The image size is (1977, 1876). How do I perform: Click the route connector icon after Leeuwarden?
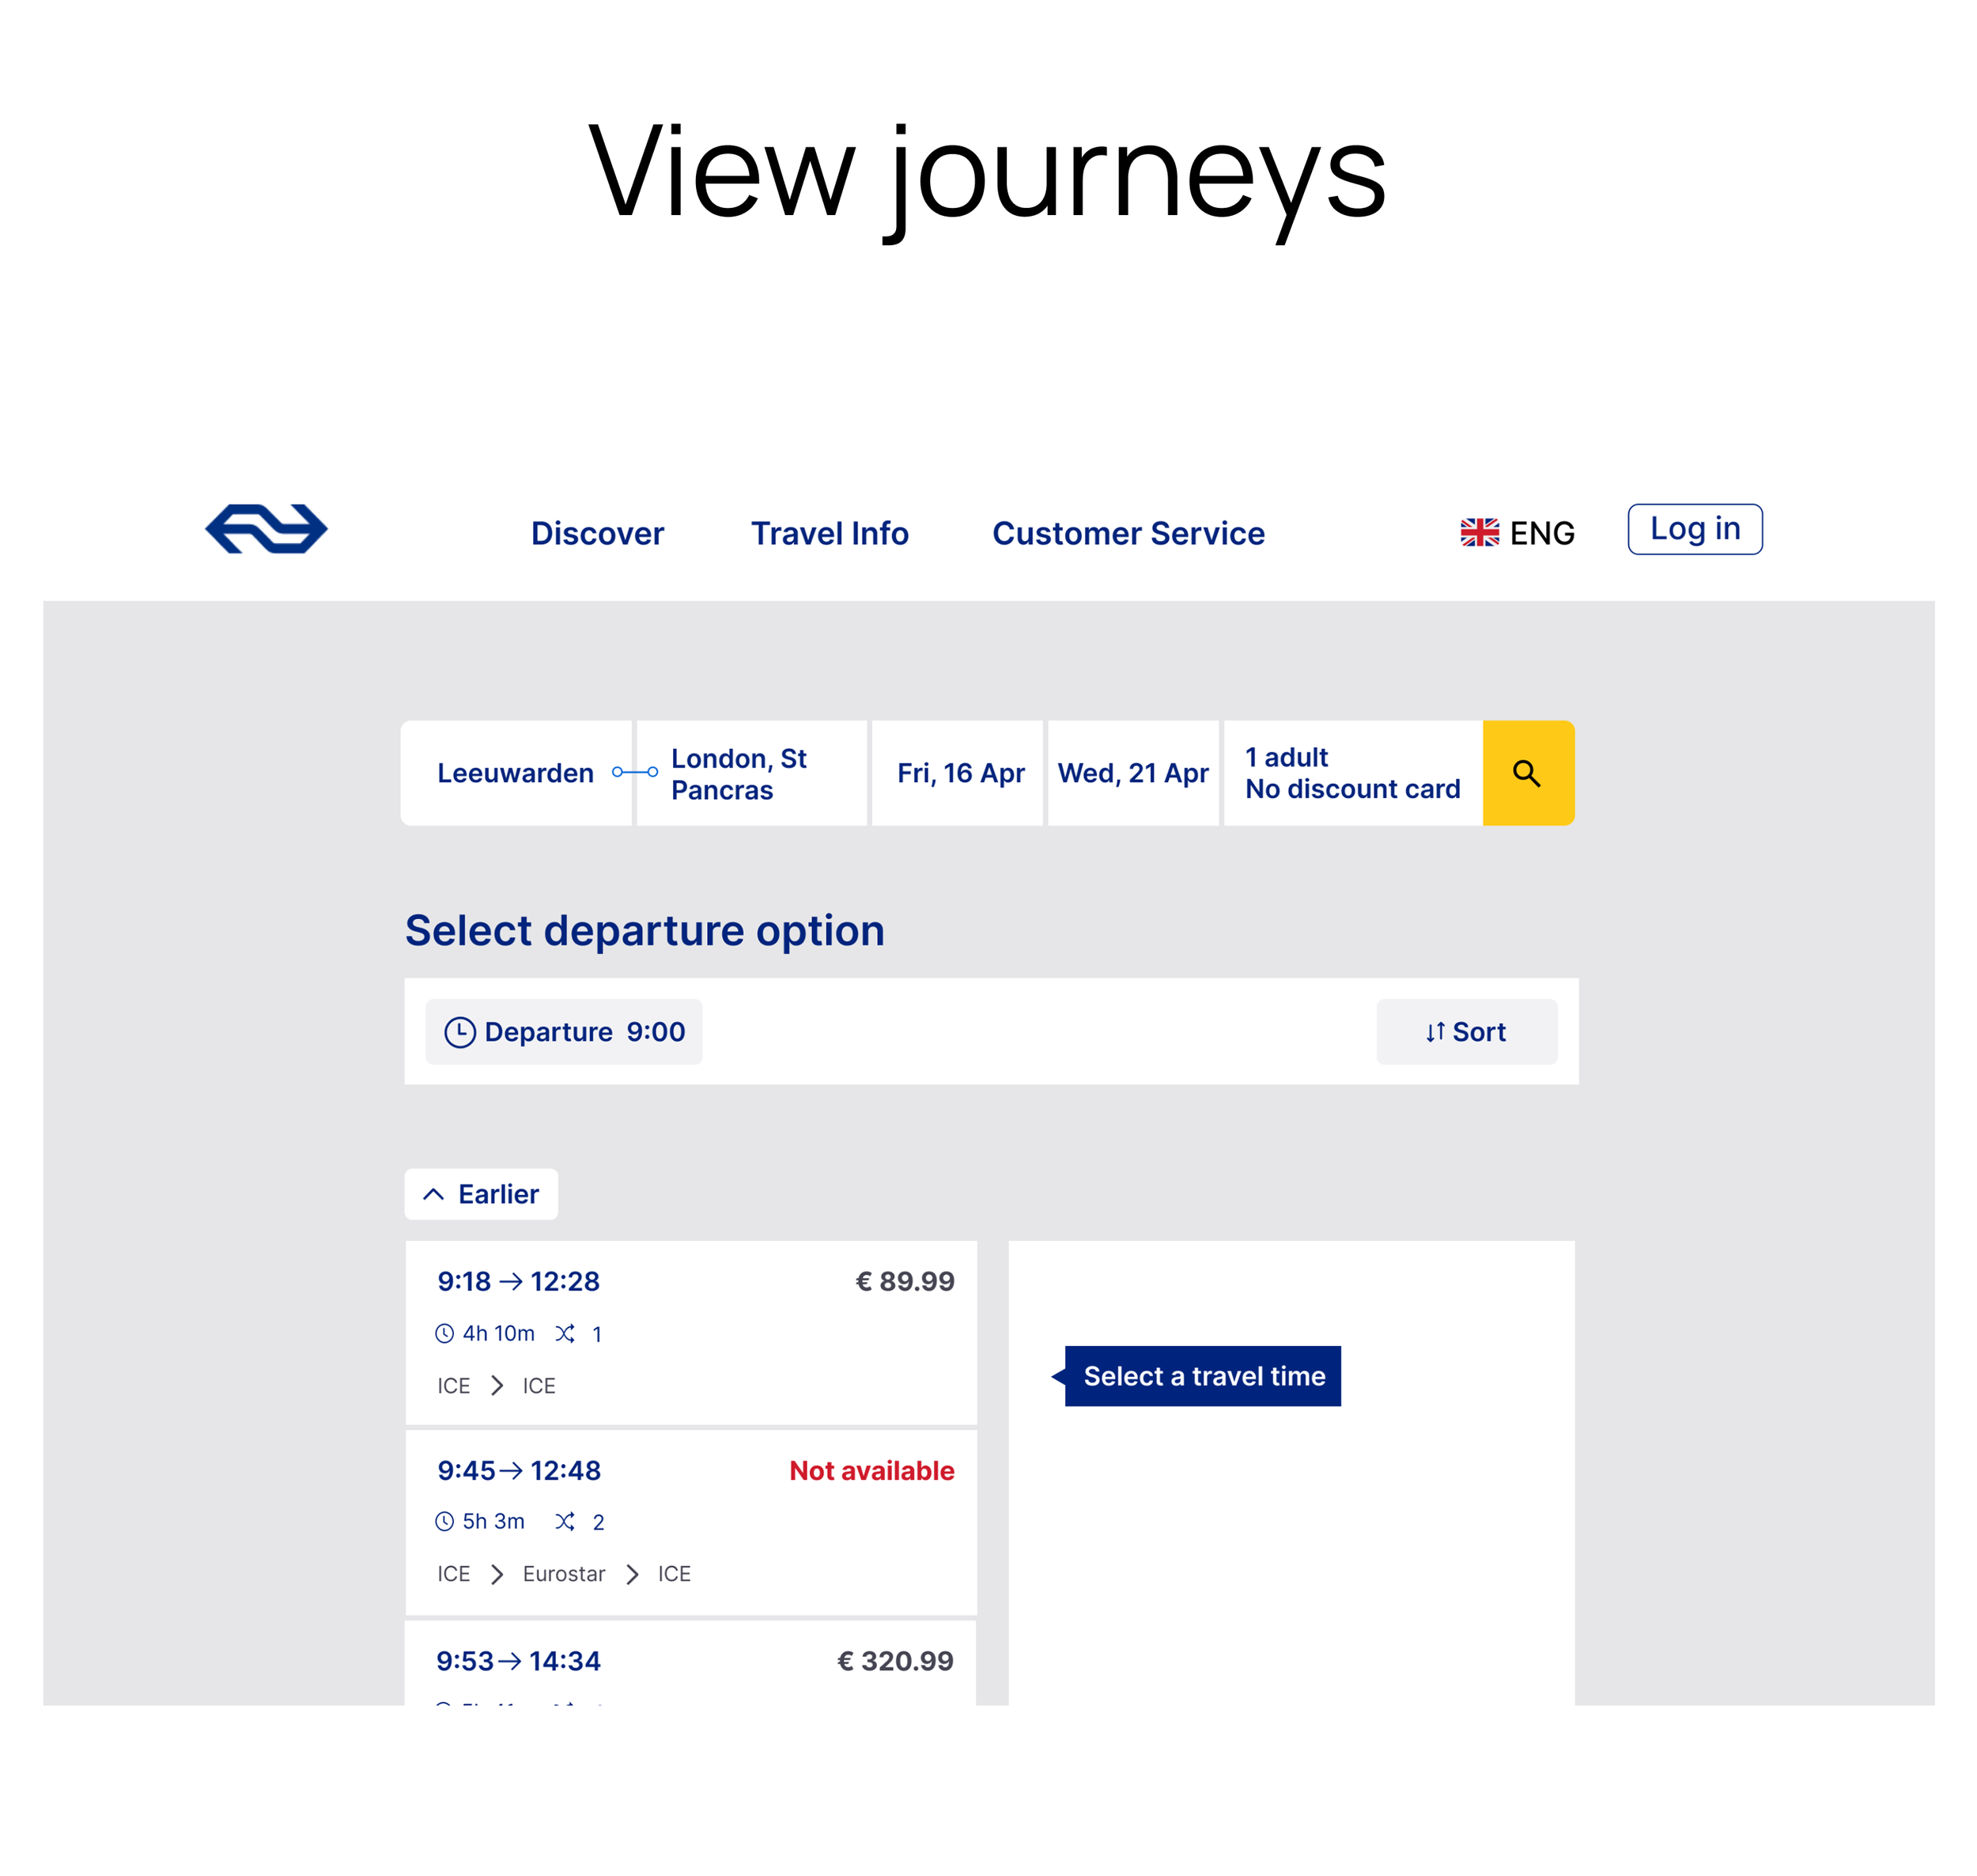[x=635, y=772]
